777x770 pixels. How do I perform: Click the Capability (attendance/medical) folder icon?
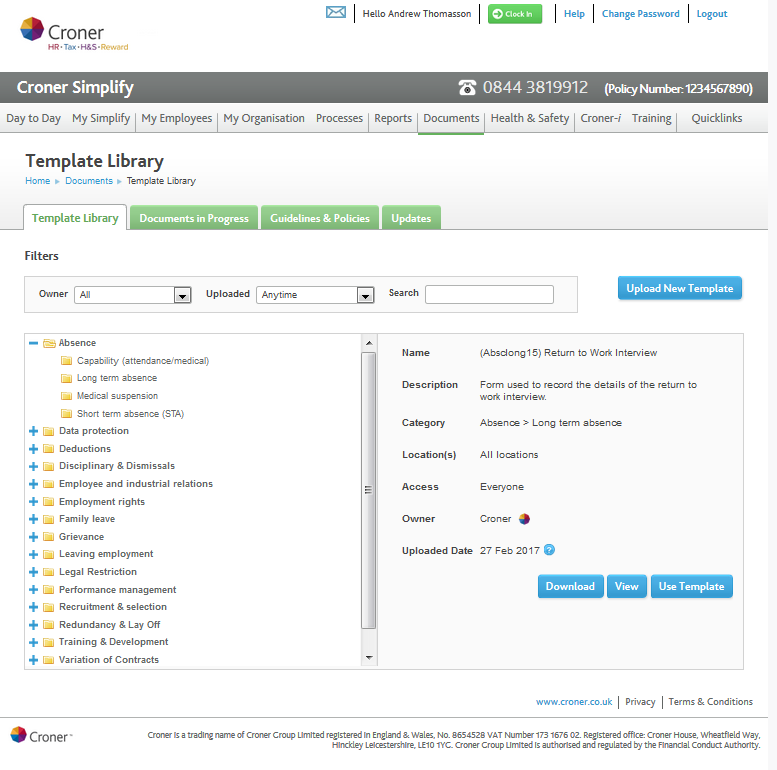(66, 361)
